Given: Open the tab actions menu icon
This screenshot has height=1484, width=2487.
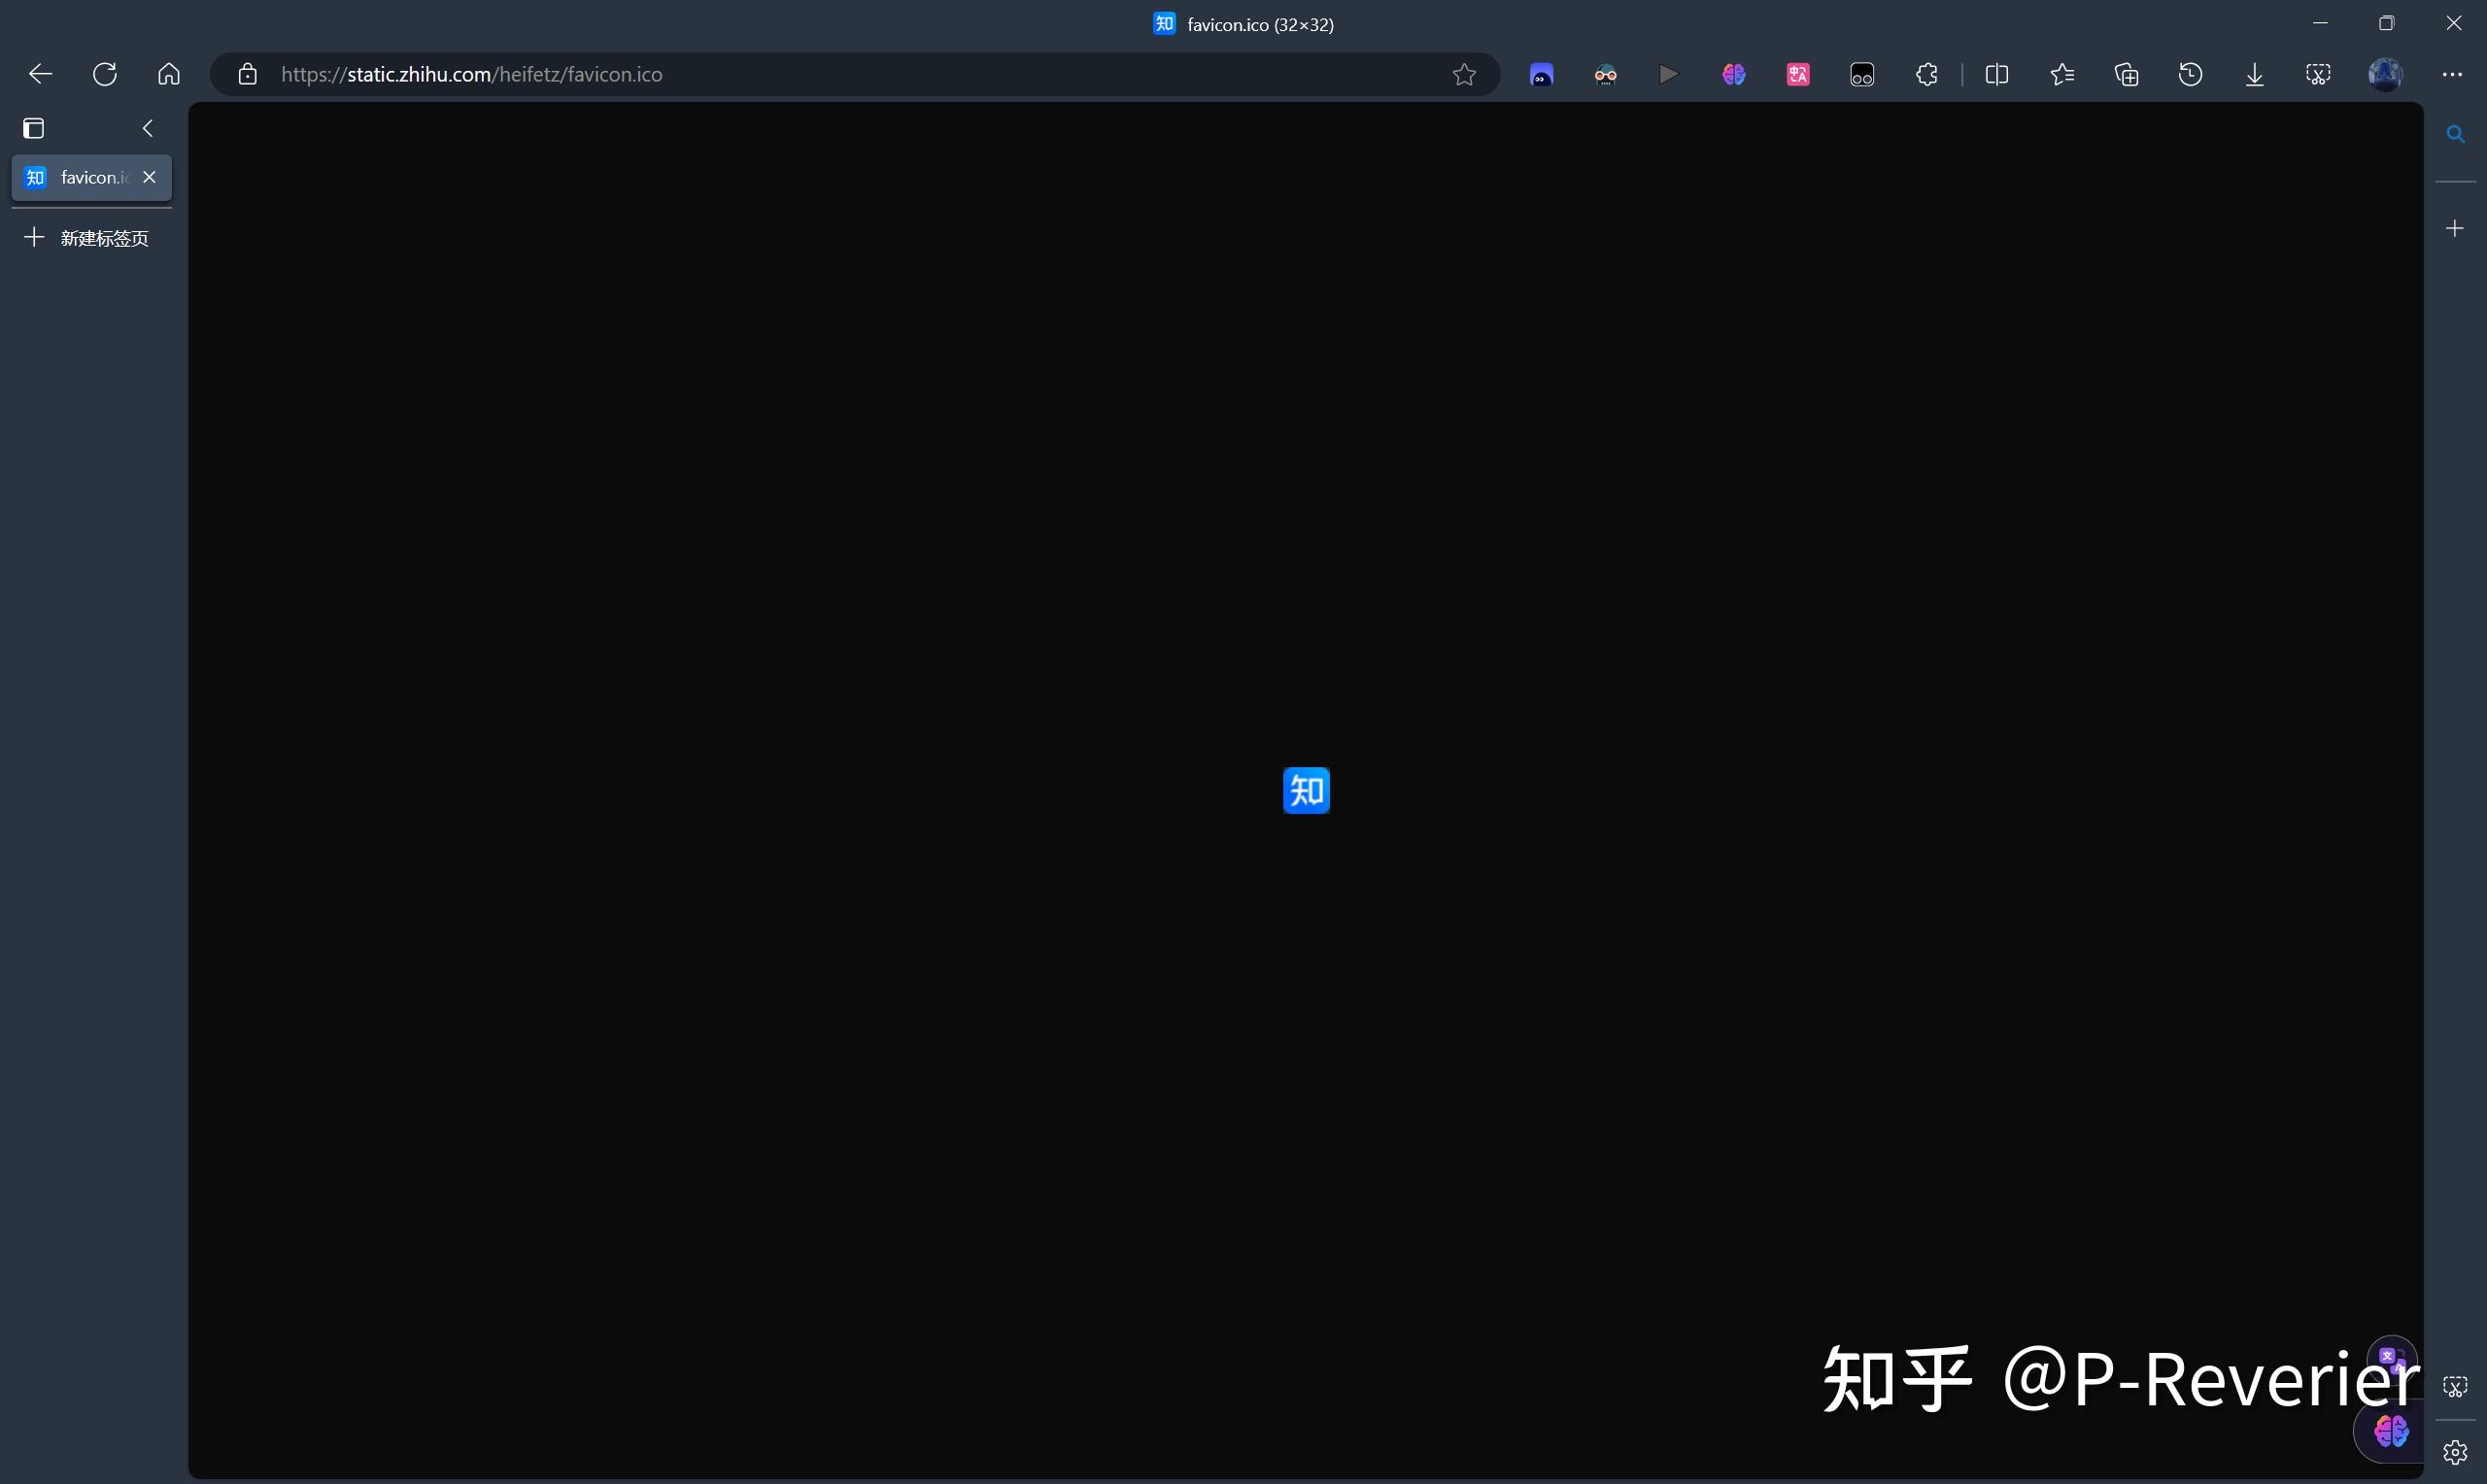Looking at the screenshot, I should pyautogui.click(x=33, y=127).
